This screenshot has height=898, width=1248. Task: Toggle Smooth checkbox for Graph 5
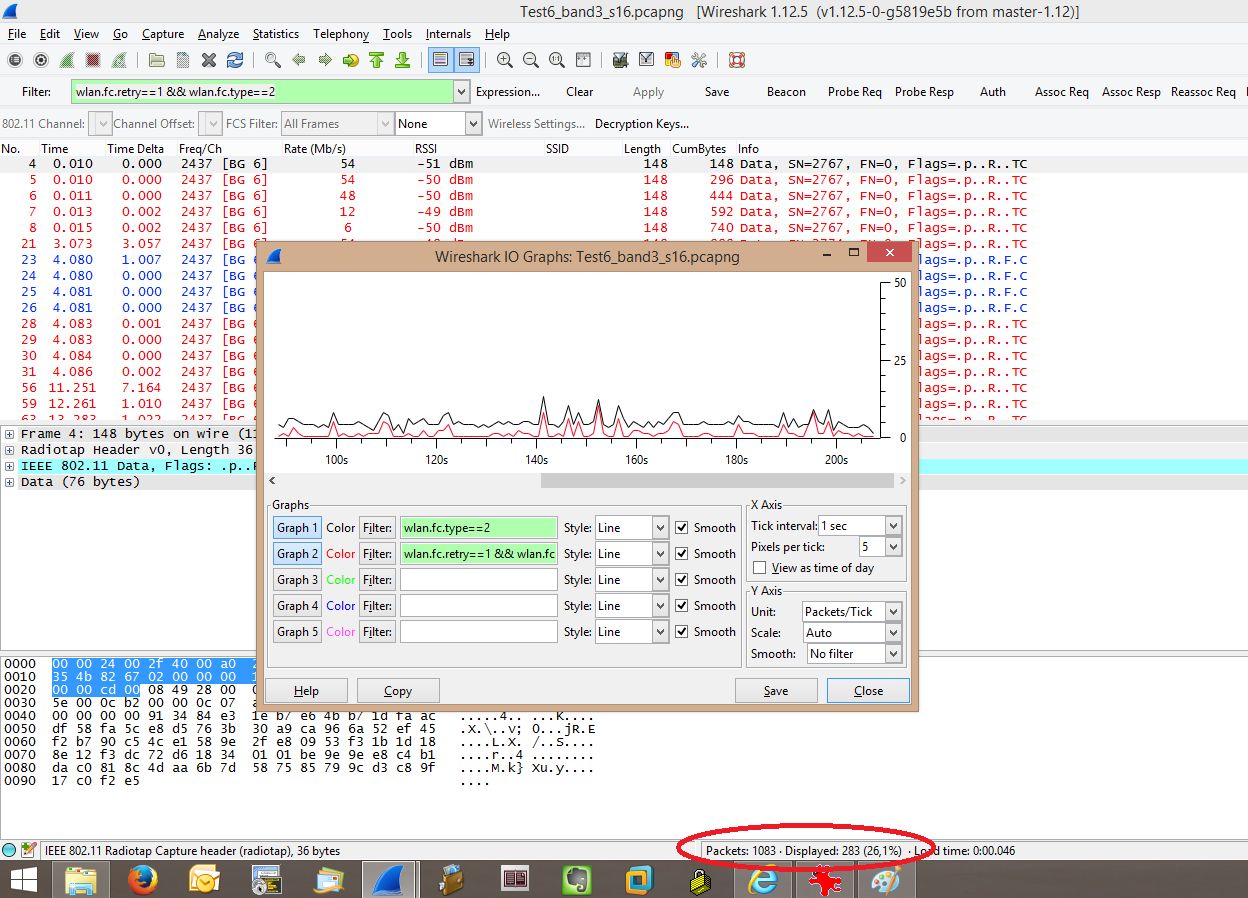pos(682,631)
